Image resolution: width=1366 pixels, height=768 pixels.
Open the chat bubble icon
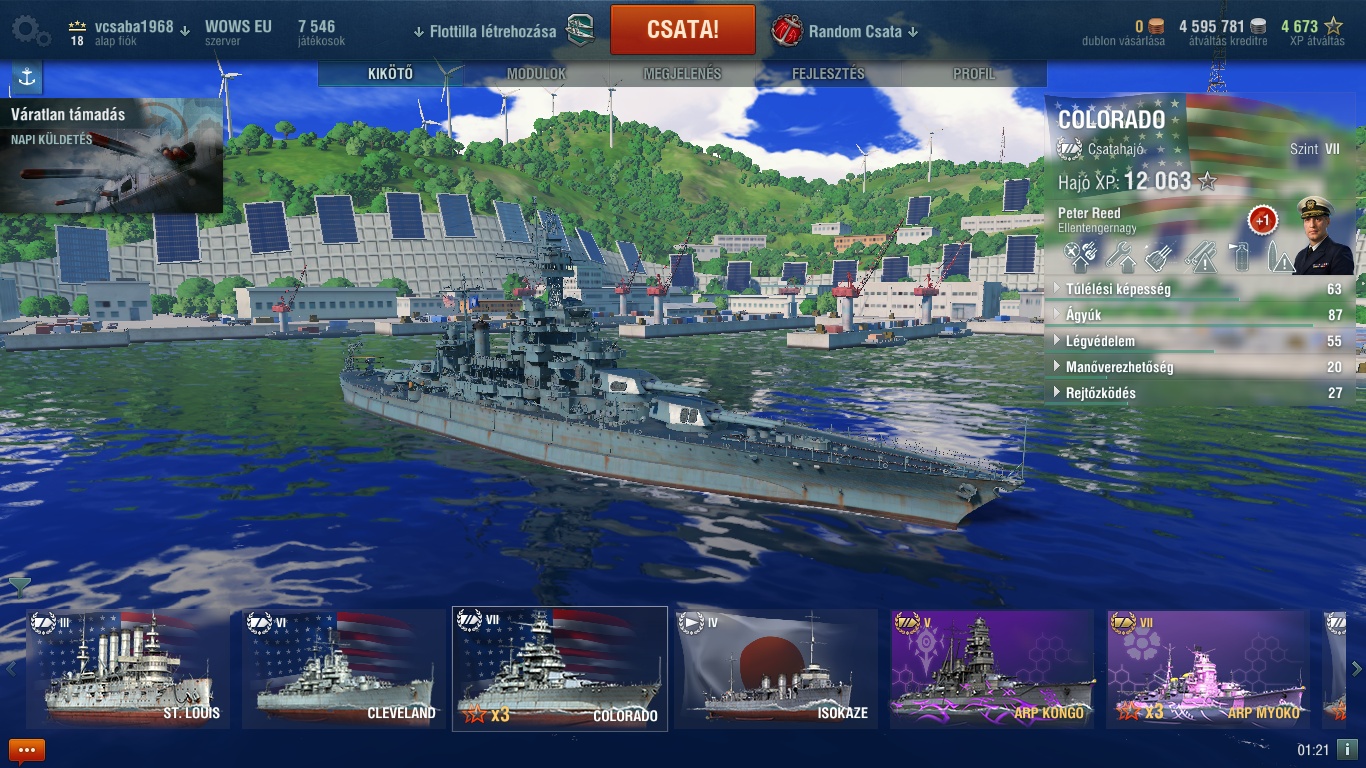pos(27,750)
